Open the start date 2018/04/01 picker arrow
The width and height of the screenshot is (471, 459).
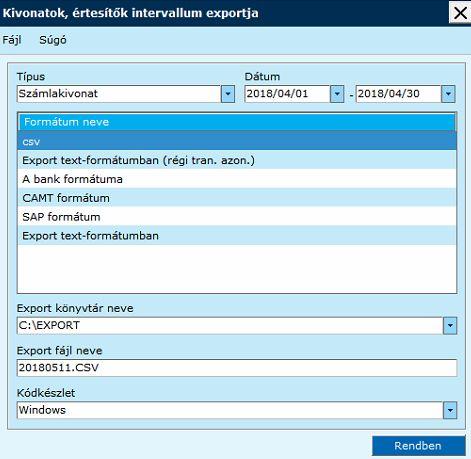click(337, 94)
